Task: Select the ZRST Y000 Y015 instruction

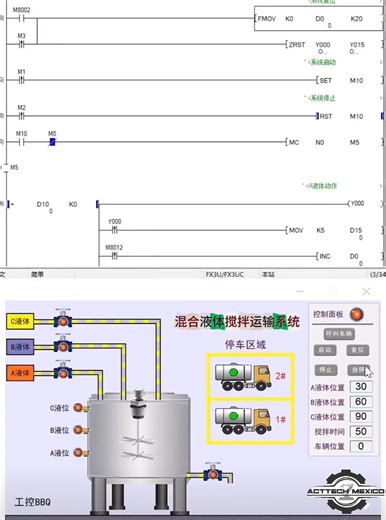Action: [335, 44]
